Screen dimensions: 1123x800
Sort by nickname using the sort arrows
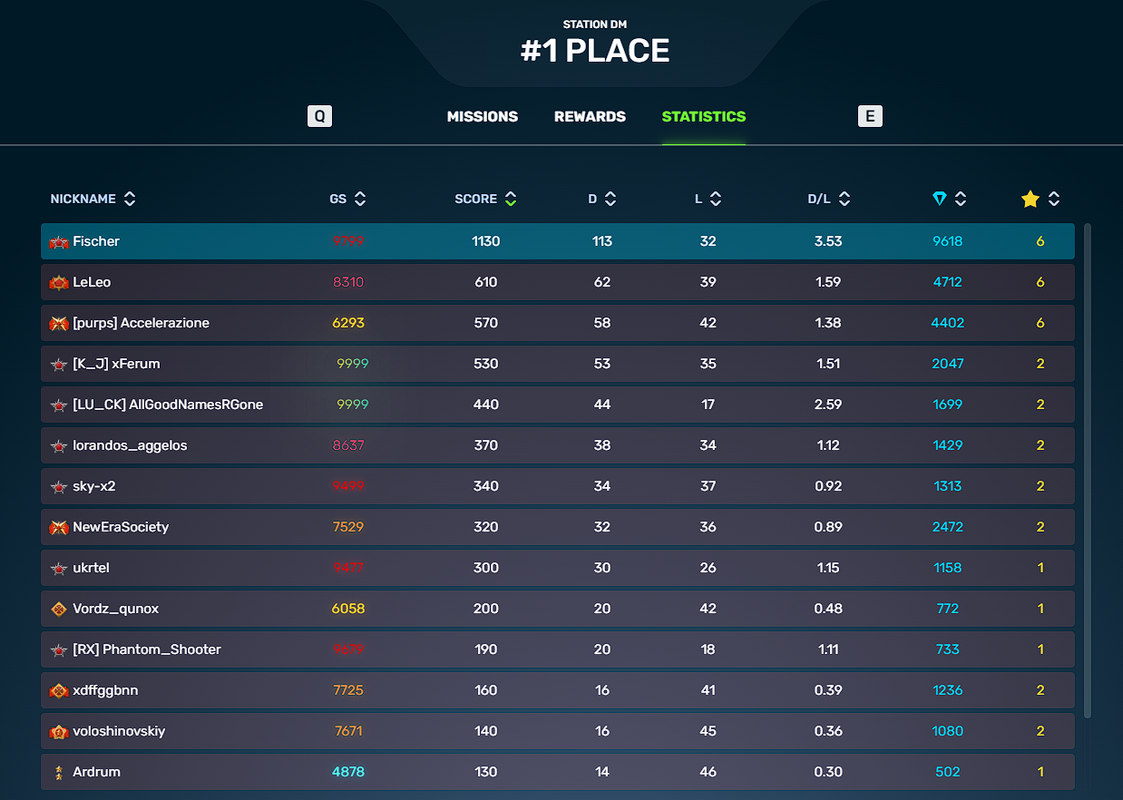(x=130, y=198)
